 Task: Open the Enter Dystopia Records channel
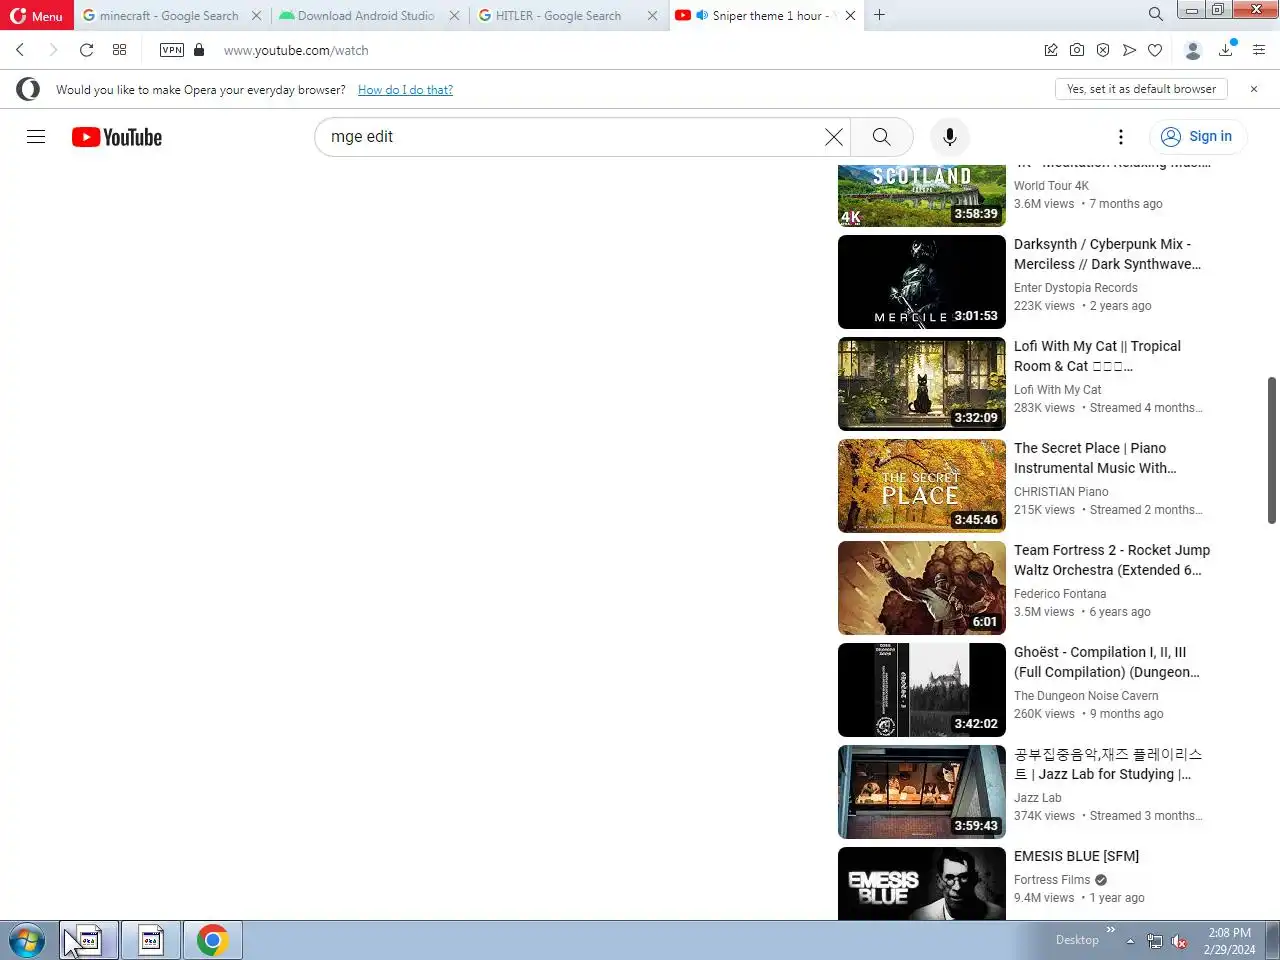[1075, 288]
